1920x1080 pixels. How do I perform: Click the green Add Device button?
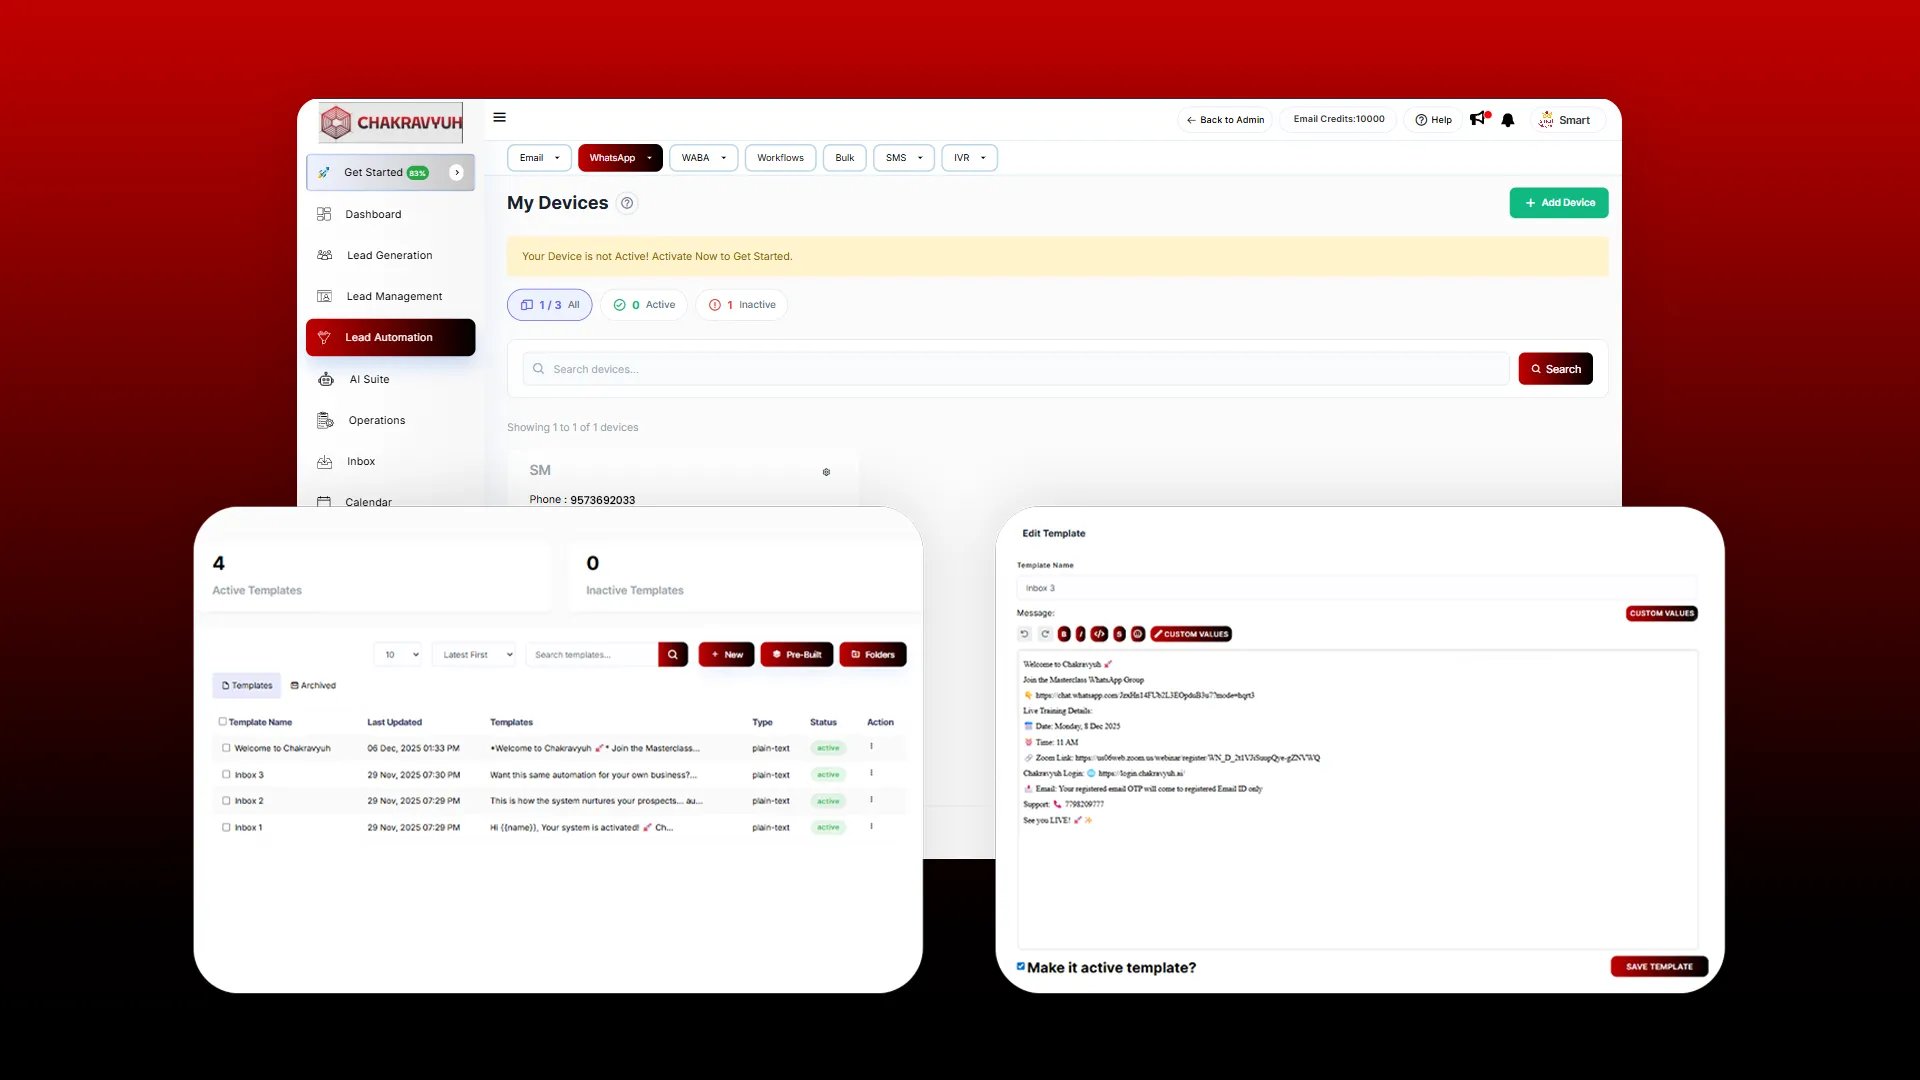[1559, 203]
